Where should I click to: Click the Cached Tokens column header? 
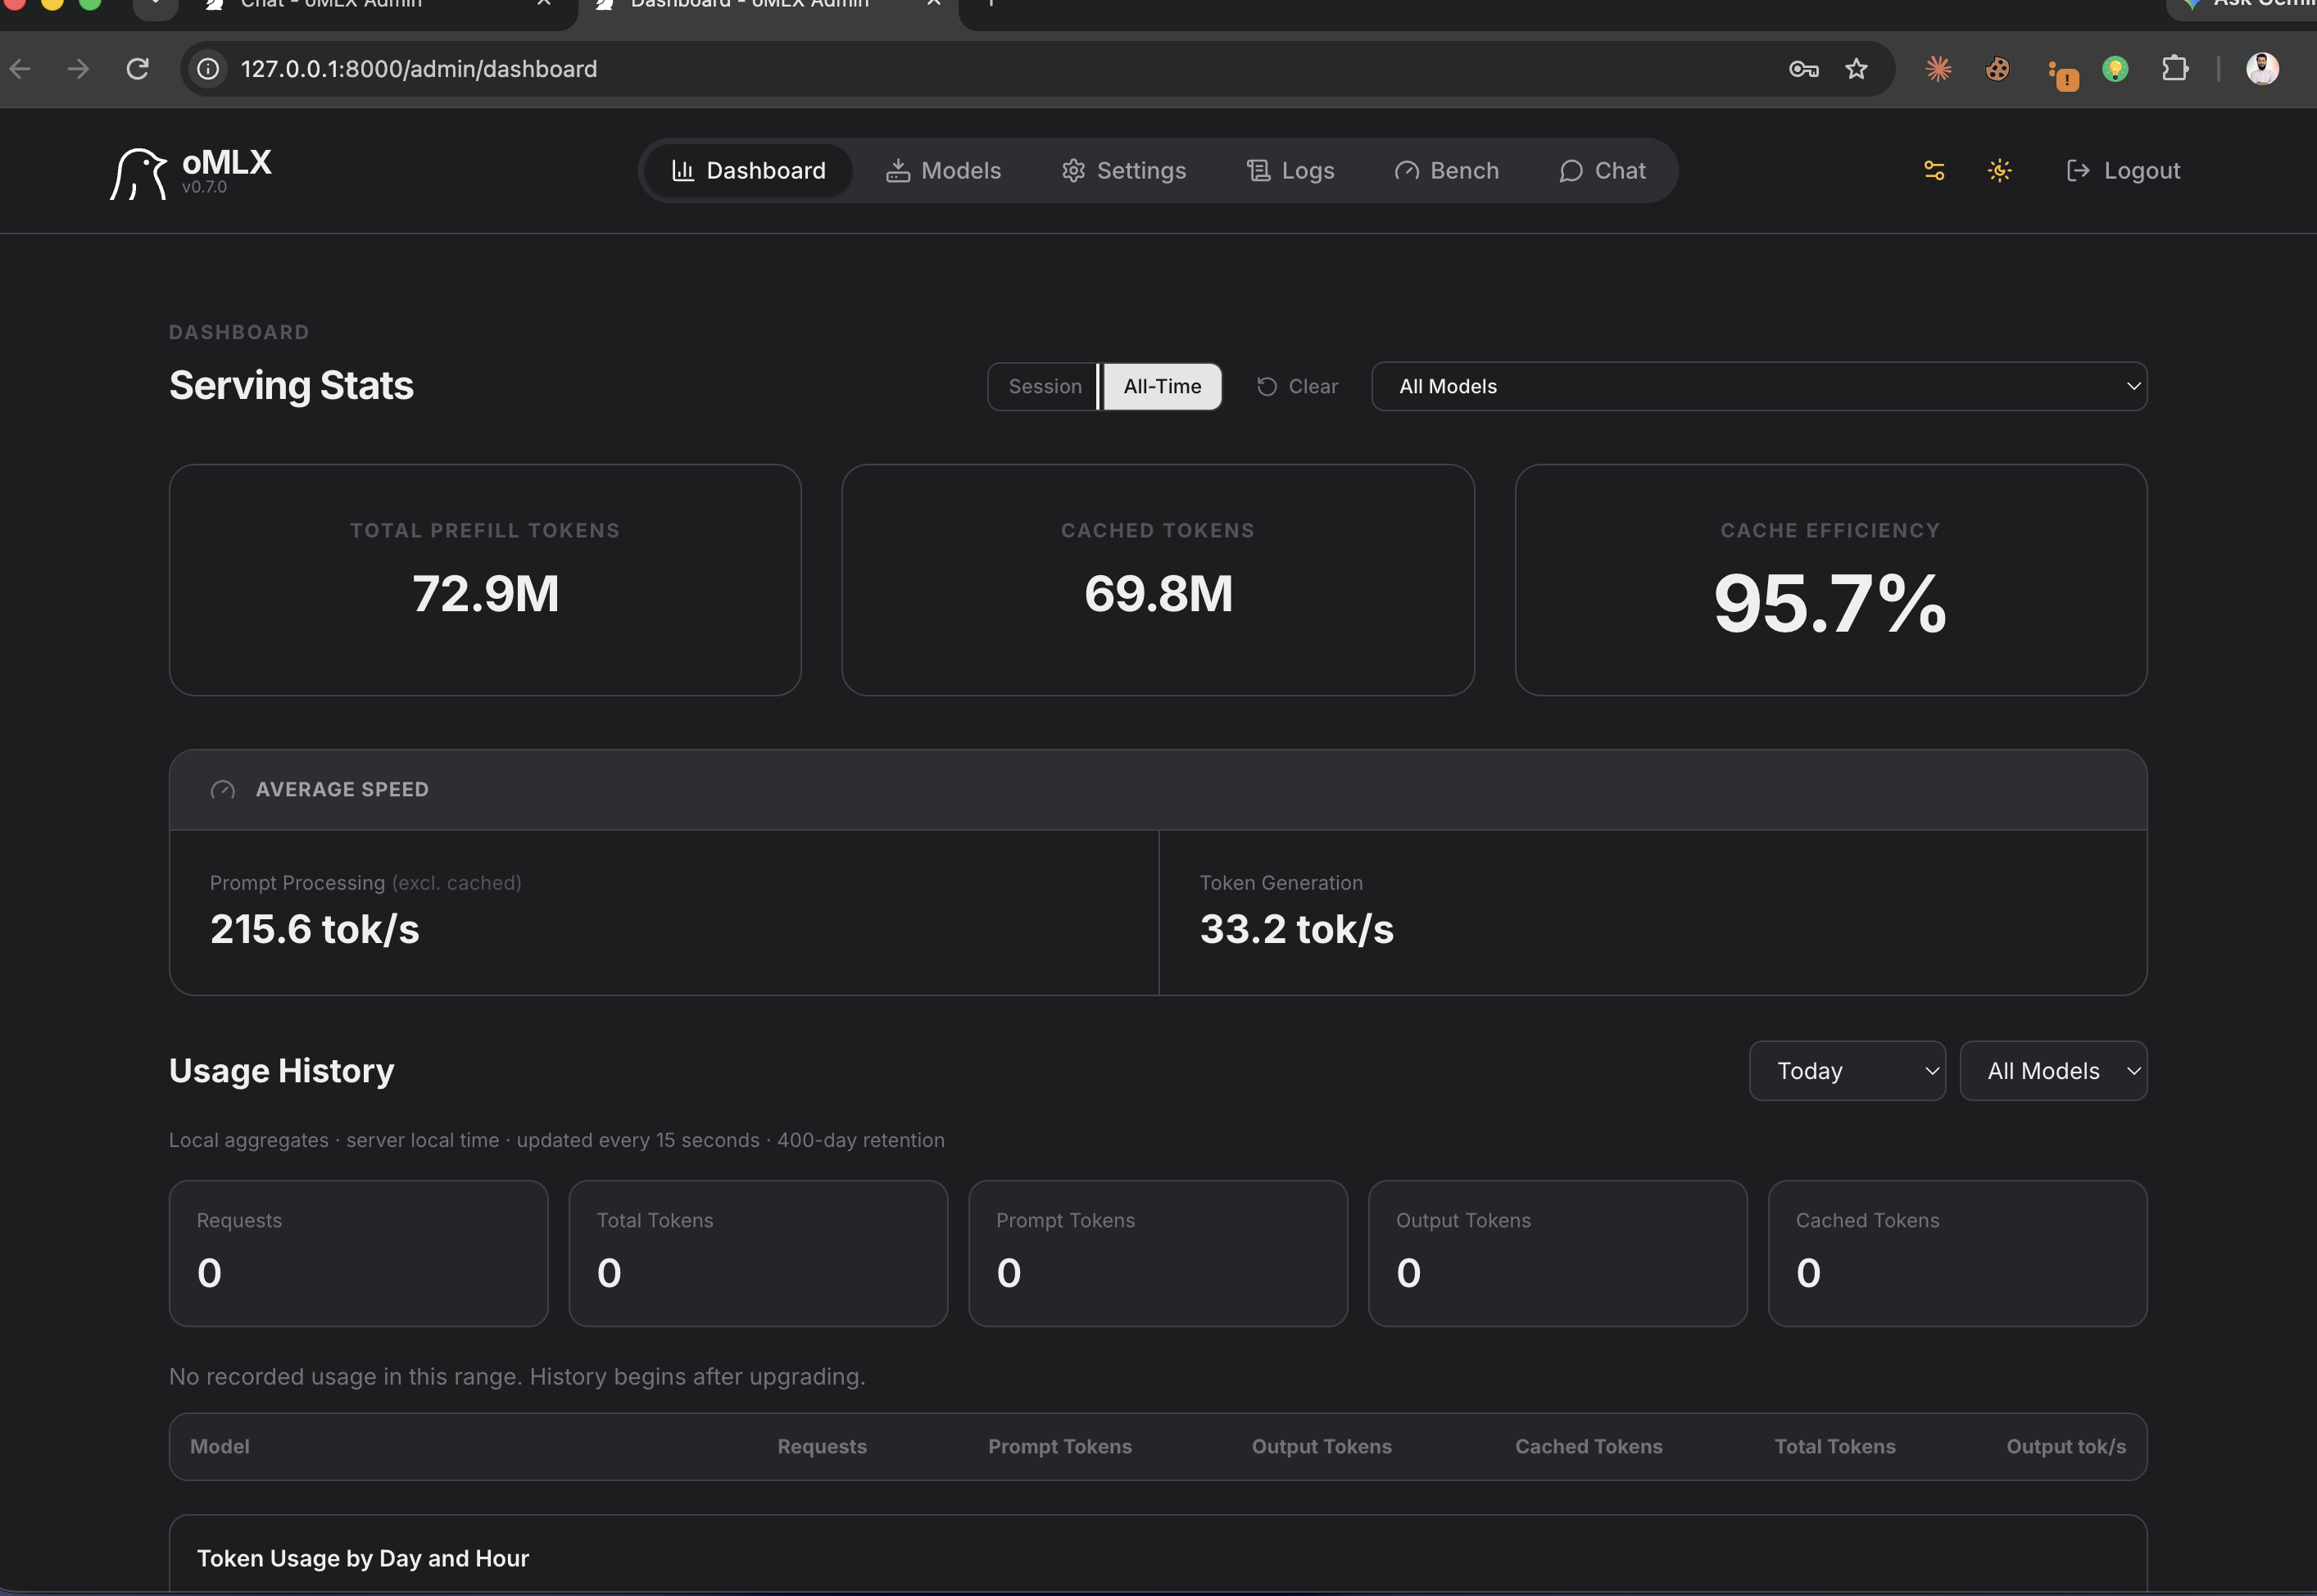[x=1588, y=1446]
